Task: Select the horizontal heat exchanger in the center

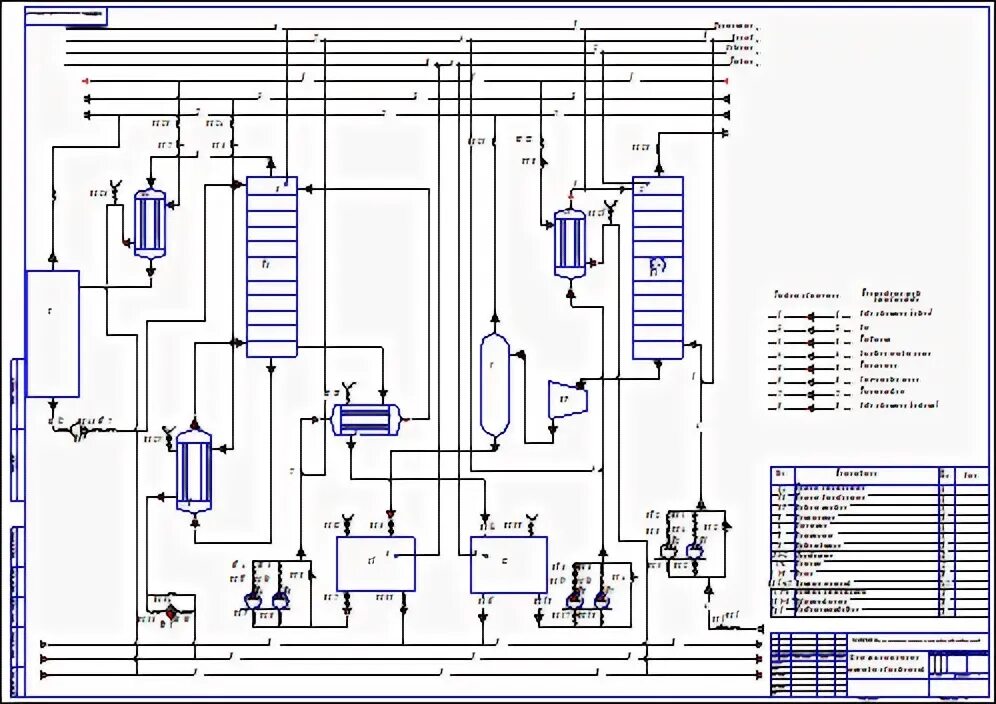Action: (x=366, y=420)
